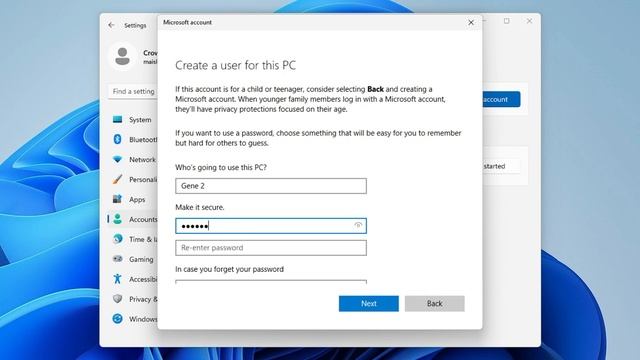Open Network settings icon in sidebar

118,159
